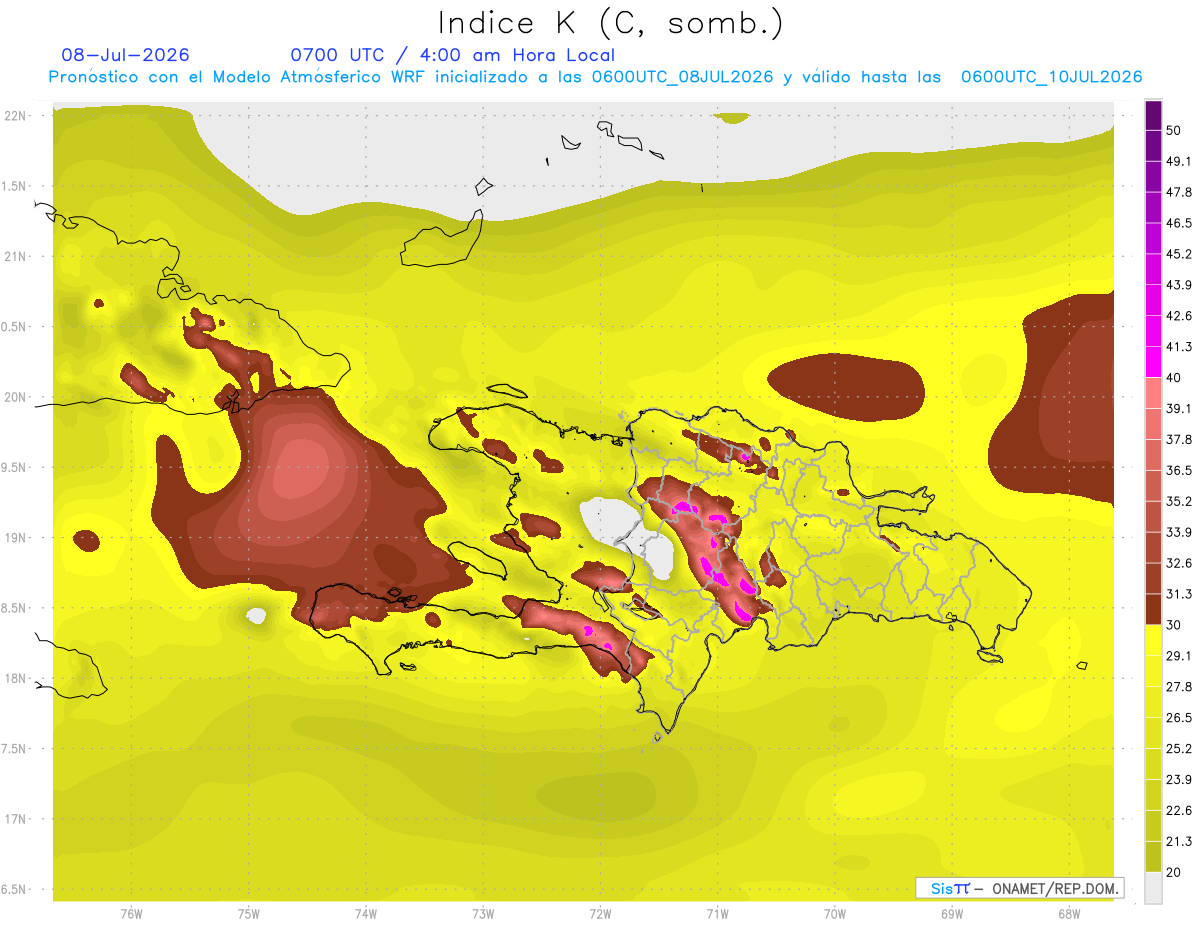Click the colorbar value '50'
1200x927 pixels.
(1174, 130)
